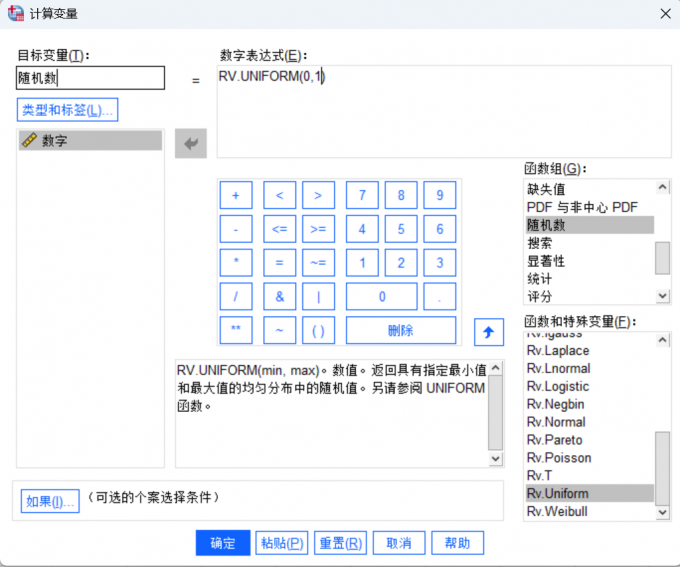The width and height of the screenshot is (680, 567).
Task: Select Rv.T function
Action: click(589, 475)
